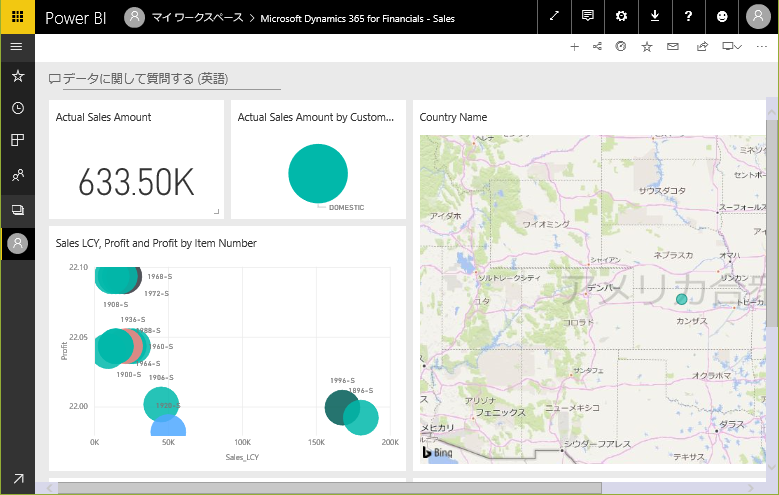The height and width of the screenshot is (495, 779).
Task: Subscribe via envelope icon
Action: click(673, 47)
